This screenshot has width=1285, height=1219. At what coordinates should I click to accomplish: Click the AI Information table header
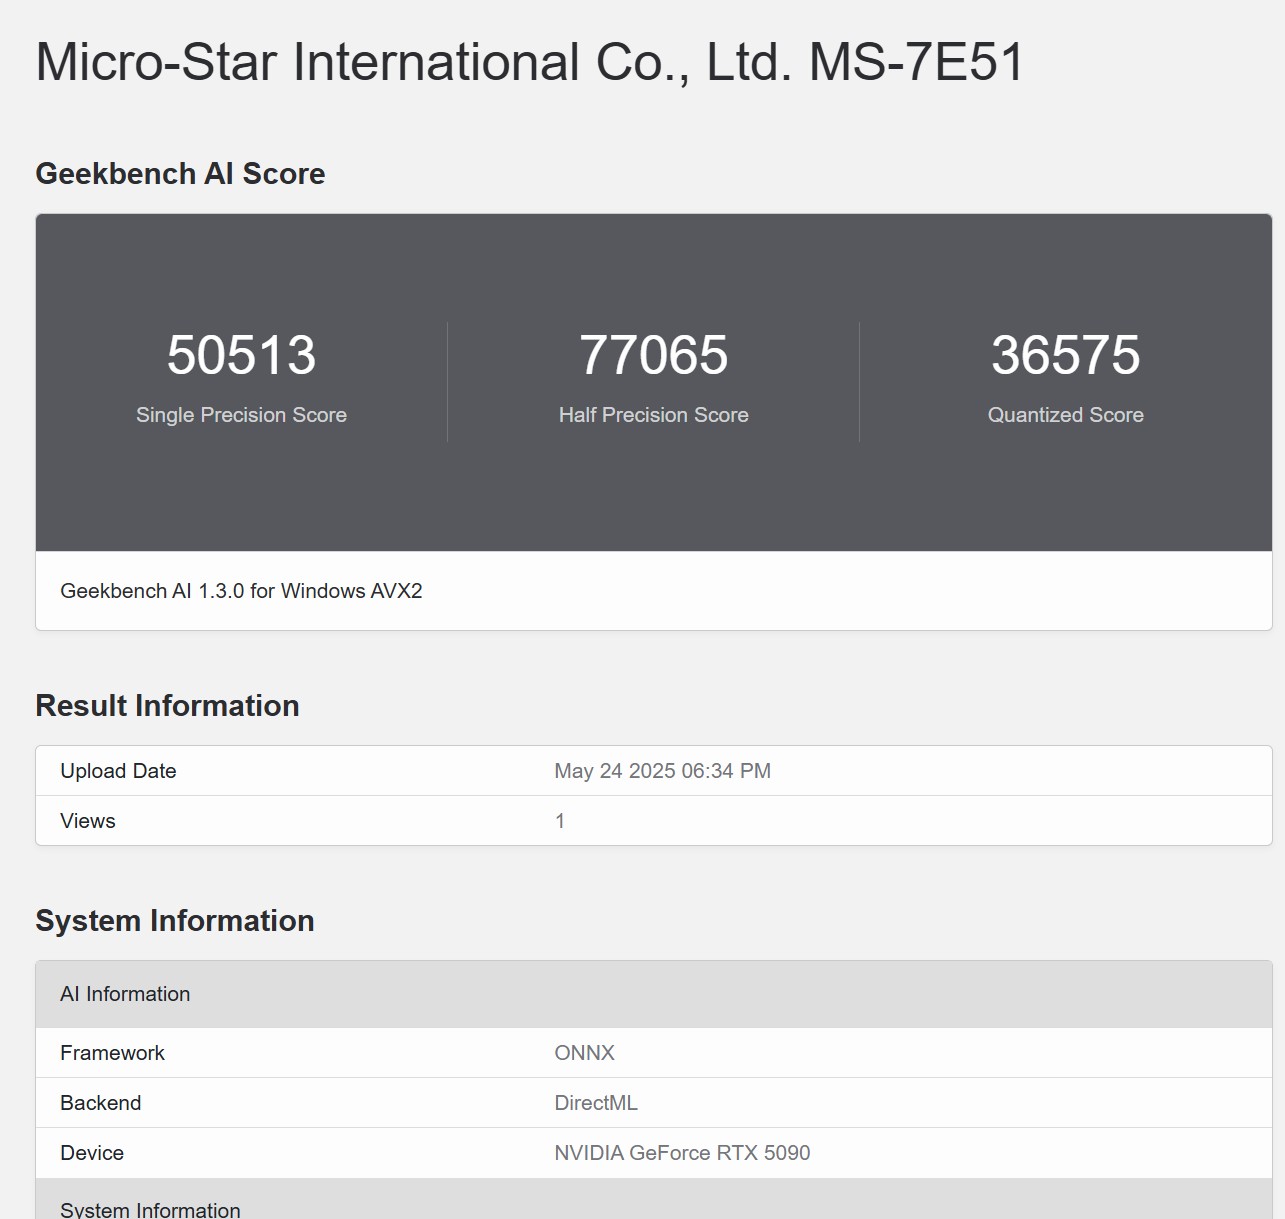pos(125,994)
